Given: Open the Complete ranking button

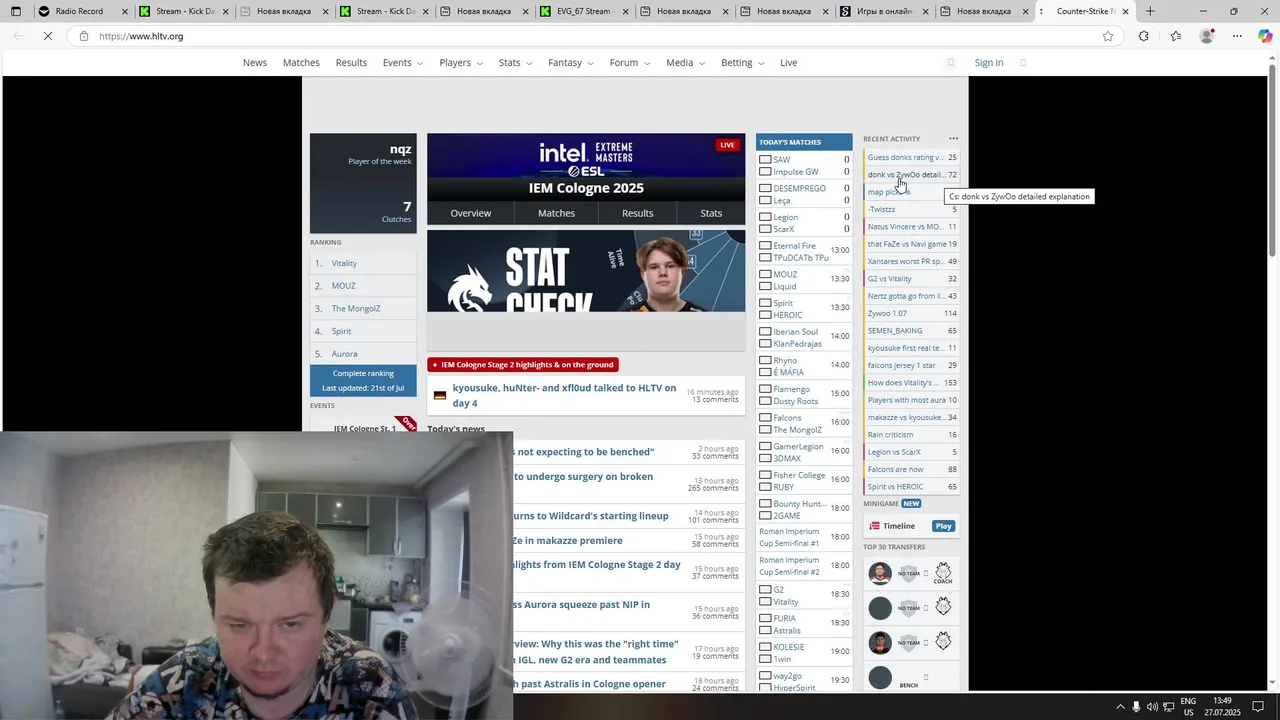Looking at the screenshot, I should coord(363,380).
